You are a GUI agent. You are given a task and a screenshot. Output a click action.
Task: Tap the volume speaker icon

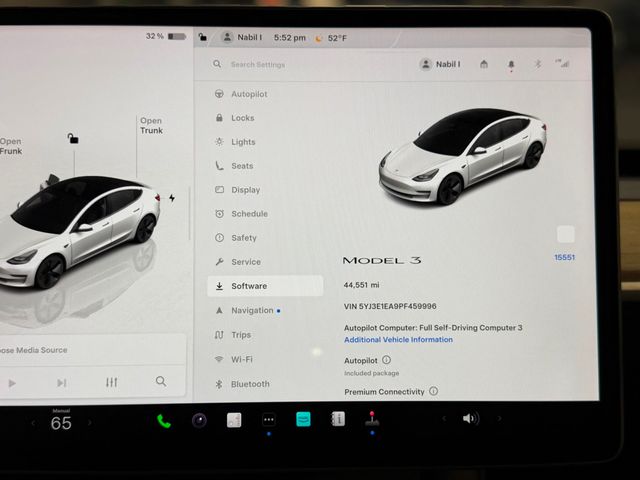[471, 418]
